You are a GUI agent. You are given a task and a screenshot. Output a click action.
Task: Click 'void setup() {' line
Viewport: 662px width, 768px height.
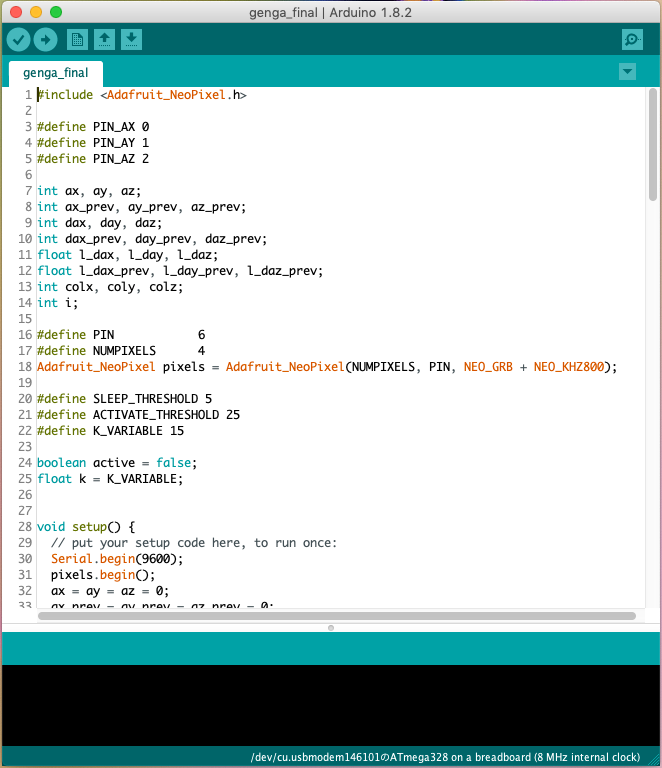tap(86, 527)
